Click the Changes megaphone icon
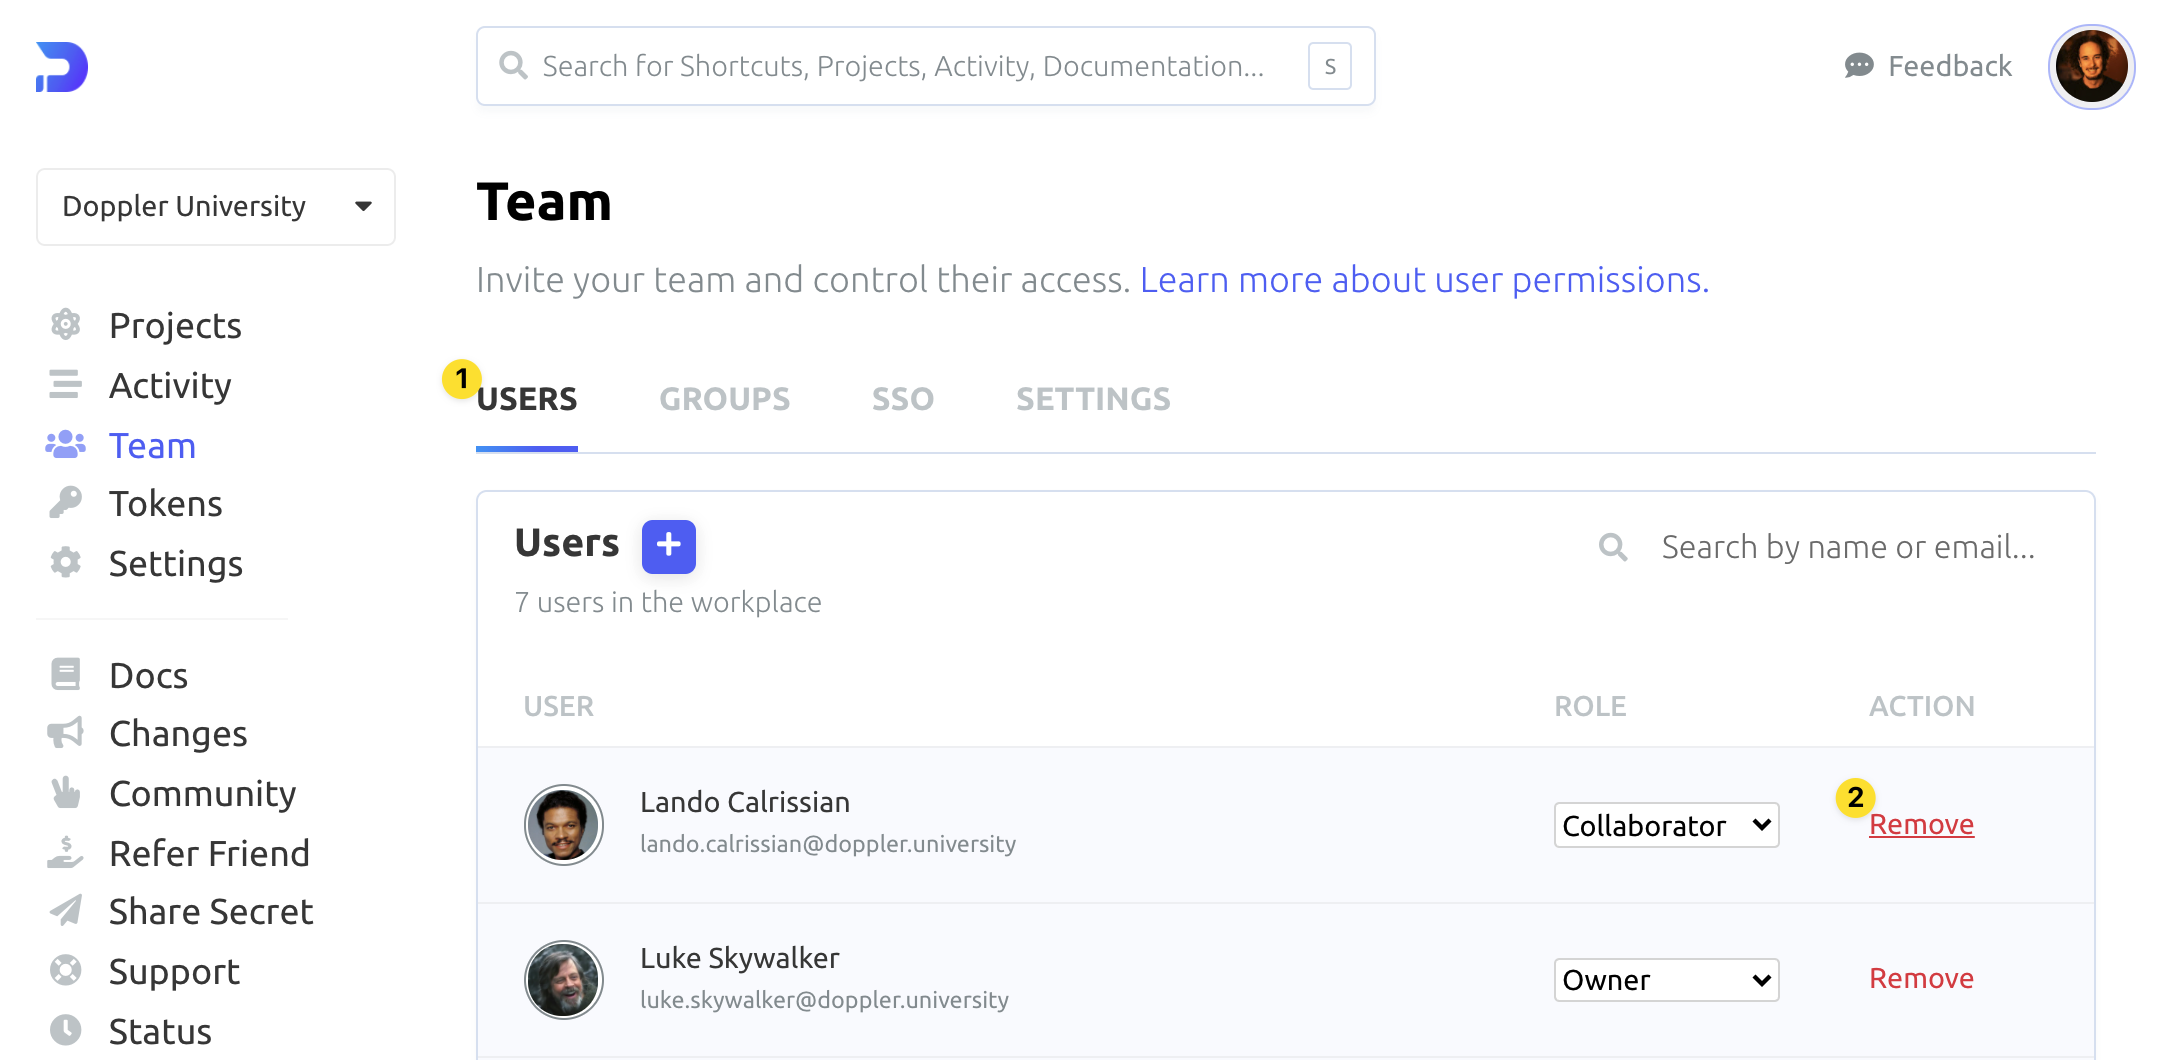This screenshot has height=1060, width=2168. [x=66, y=733]
